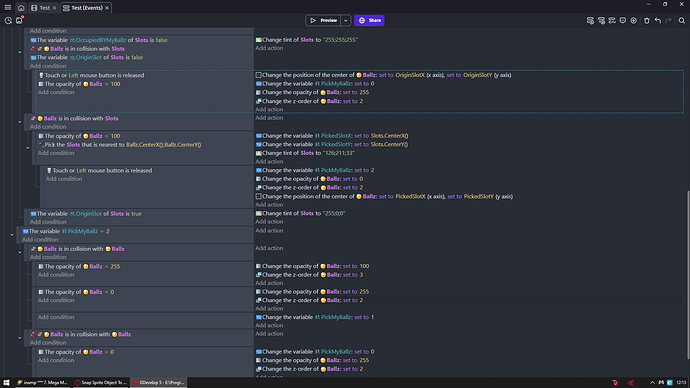The width and height of the screenshot is (690, 388).
Task: Open the search in events magnifier
Action: pos(682,20)
